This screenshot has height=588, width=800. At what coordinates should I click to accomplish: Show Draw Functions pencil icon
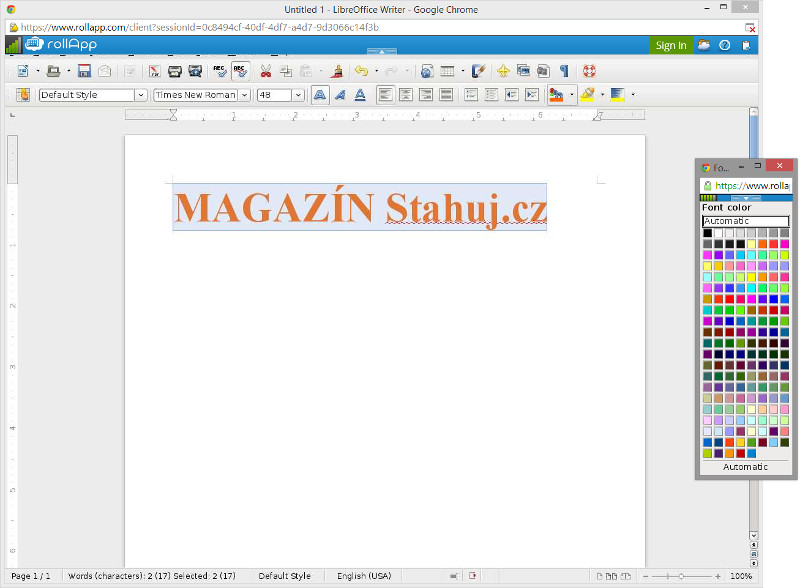click(478, 71)
